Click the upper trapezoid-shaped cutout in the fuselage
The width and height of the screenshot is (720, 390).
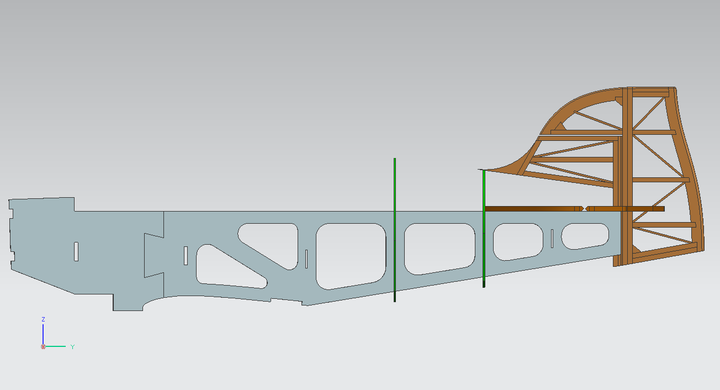point(270,244)
